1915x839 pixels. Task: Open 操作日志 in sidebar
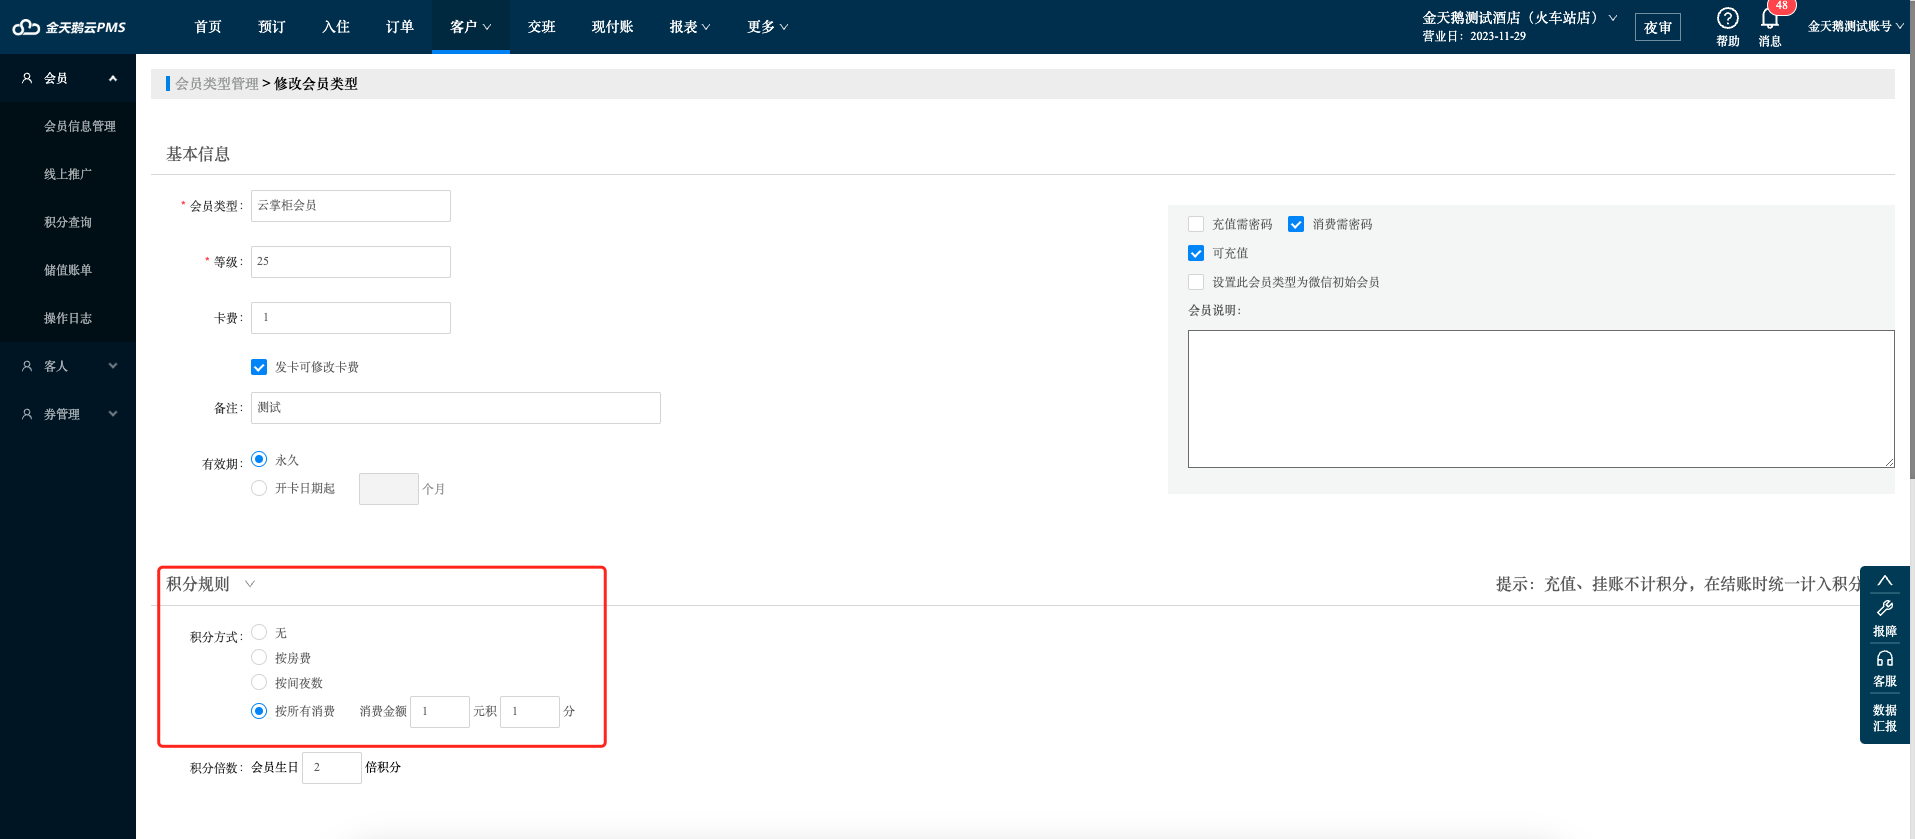coord(68,318)
